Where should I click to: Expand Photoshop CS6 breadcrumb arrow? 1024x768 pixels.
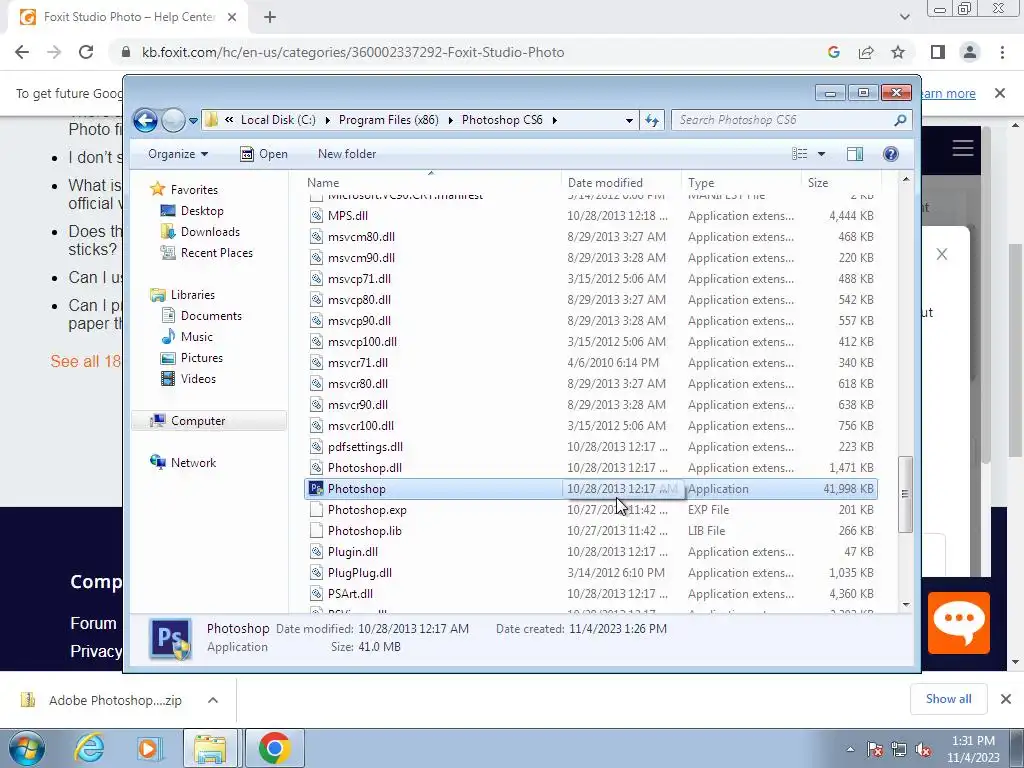(x=554, y=120)
